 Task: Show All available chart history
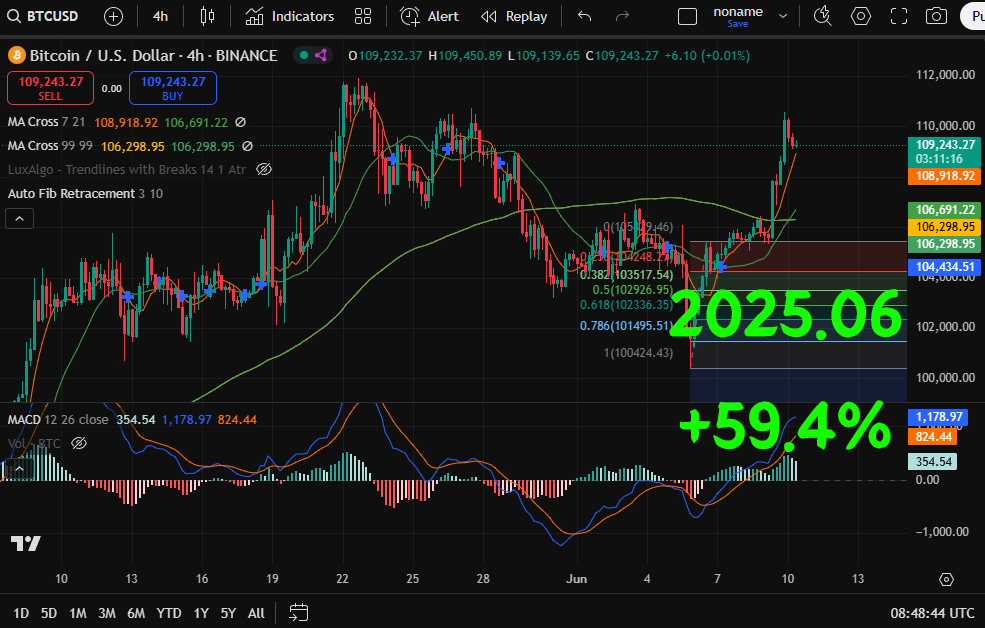[256, 613]
